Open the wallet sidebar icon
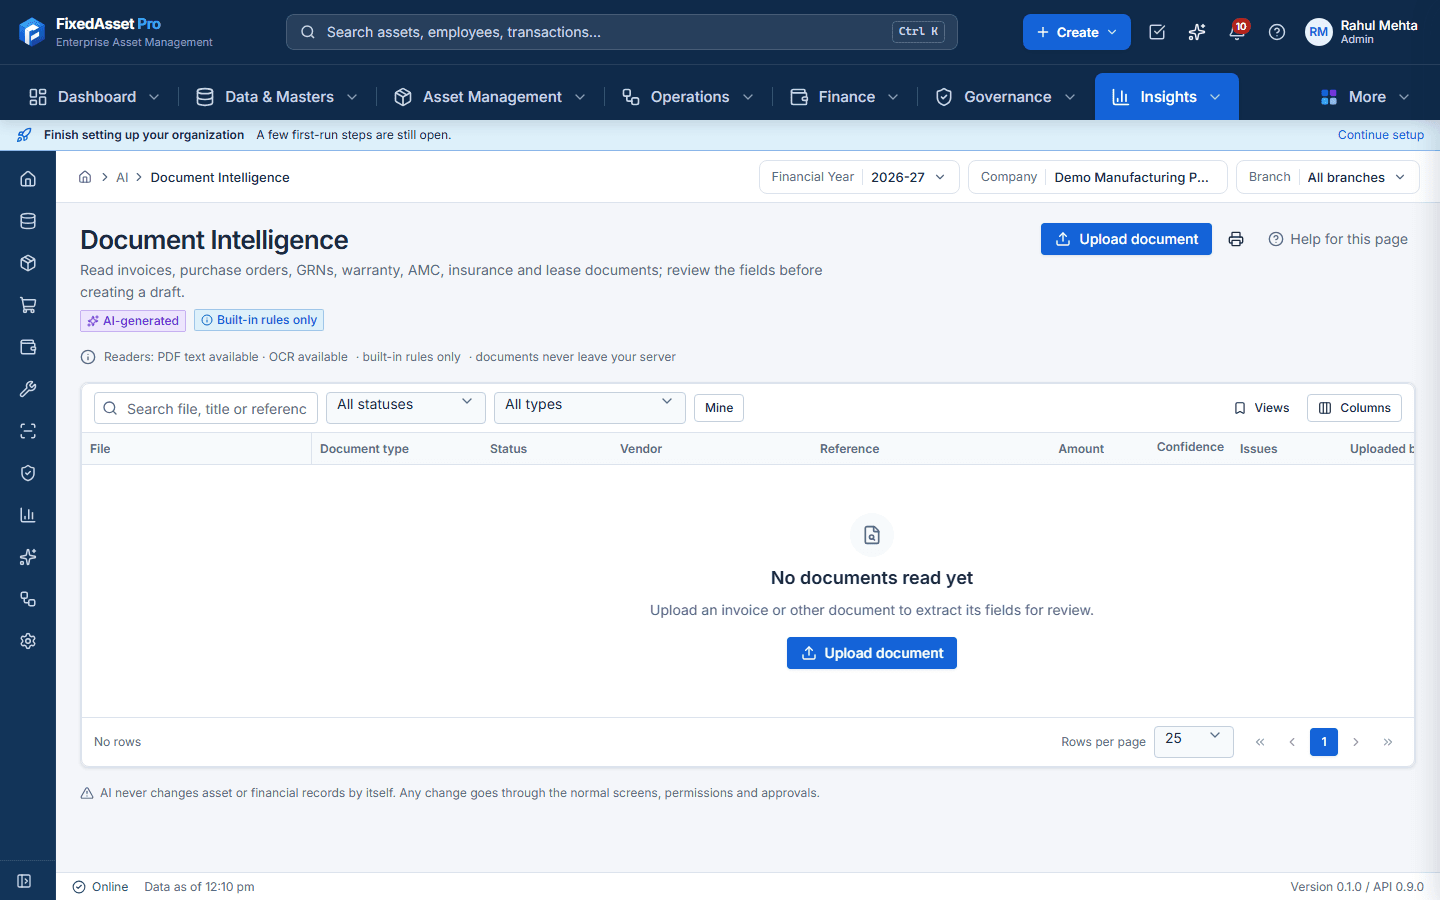Screen dimensions: 1440x900 pyautogui.click(x=28, y=347)
